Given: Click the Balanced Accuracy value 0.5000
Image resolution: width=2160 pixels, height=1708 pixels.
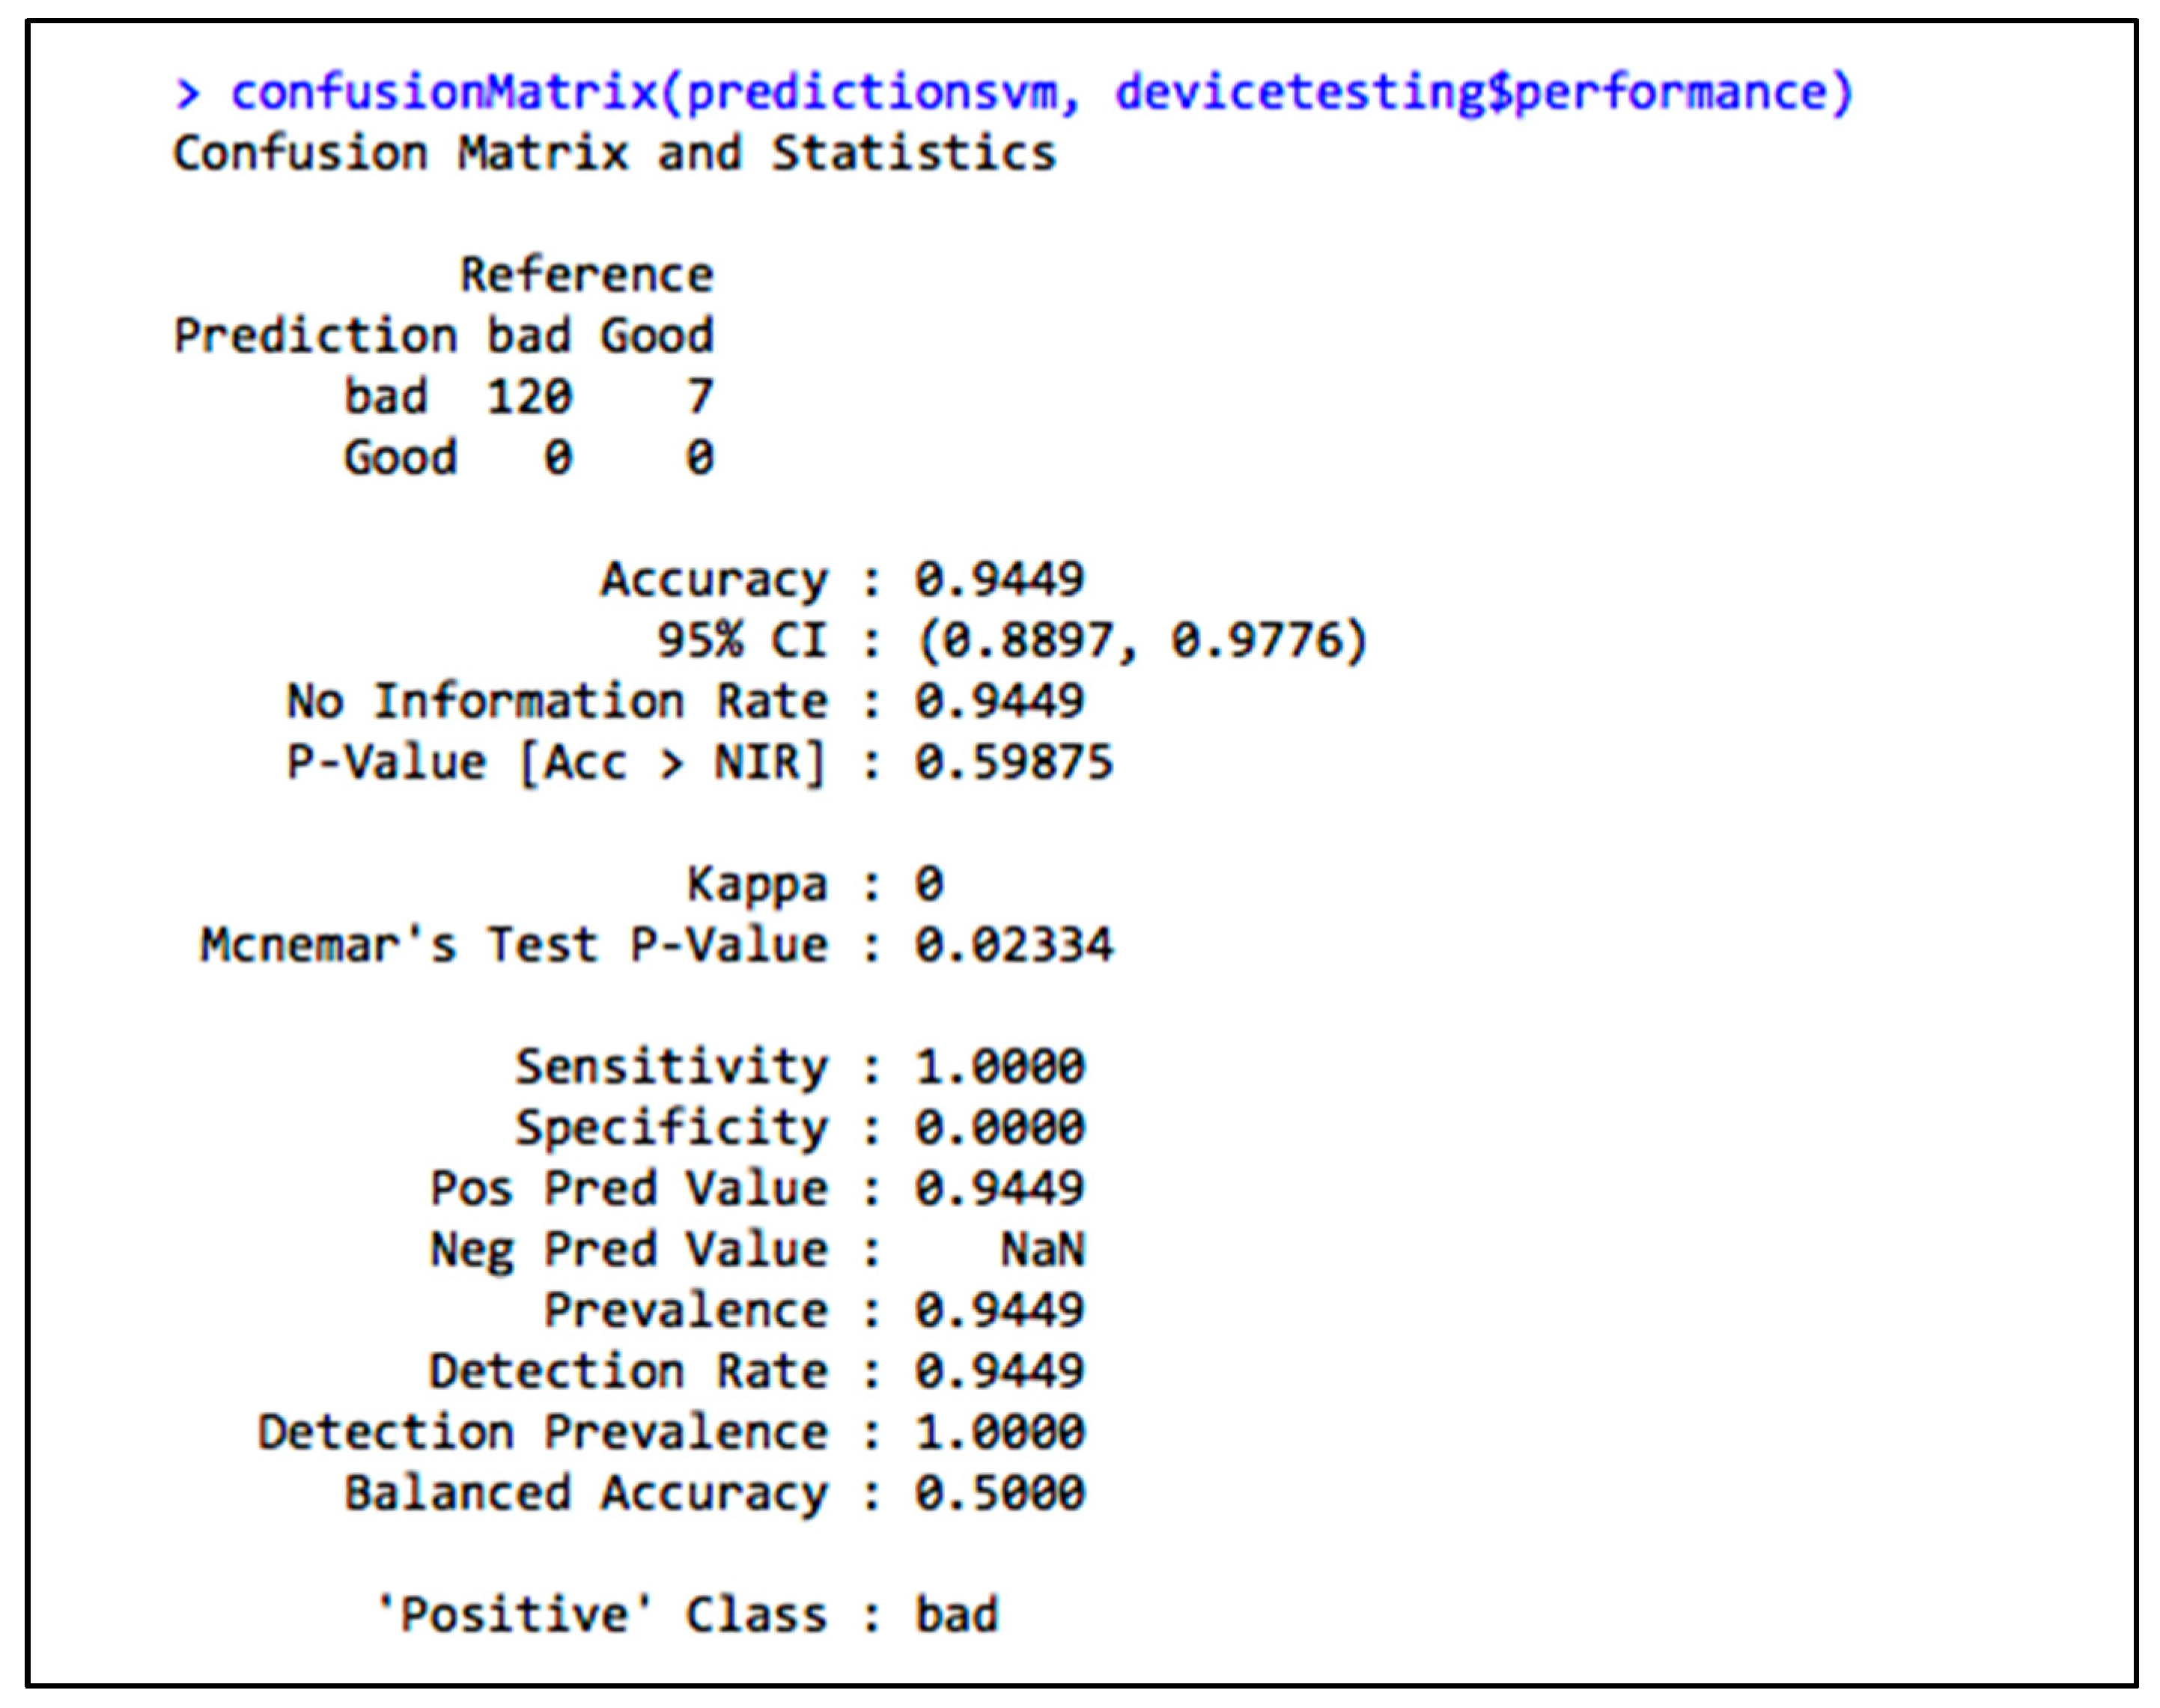Looking at the screenshot, I should coord(998,1493).
